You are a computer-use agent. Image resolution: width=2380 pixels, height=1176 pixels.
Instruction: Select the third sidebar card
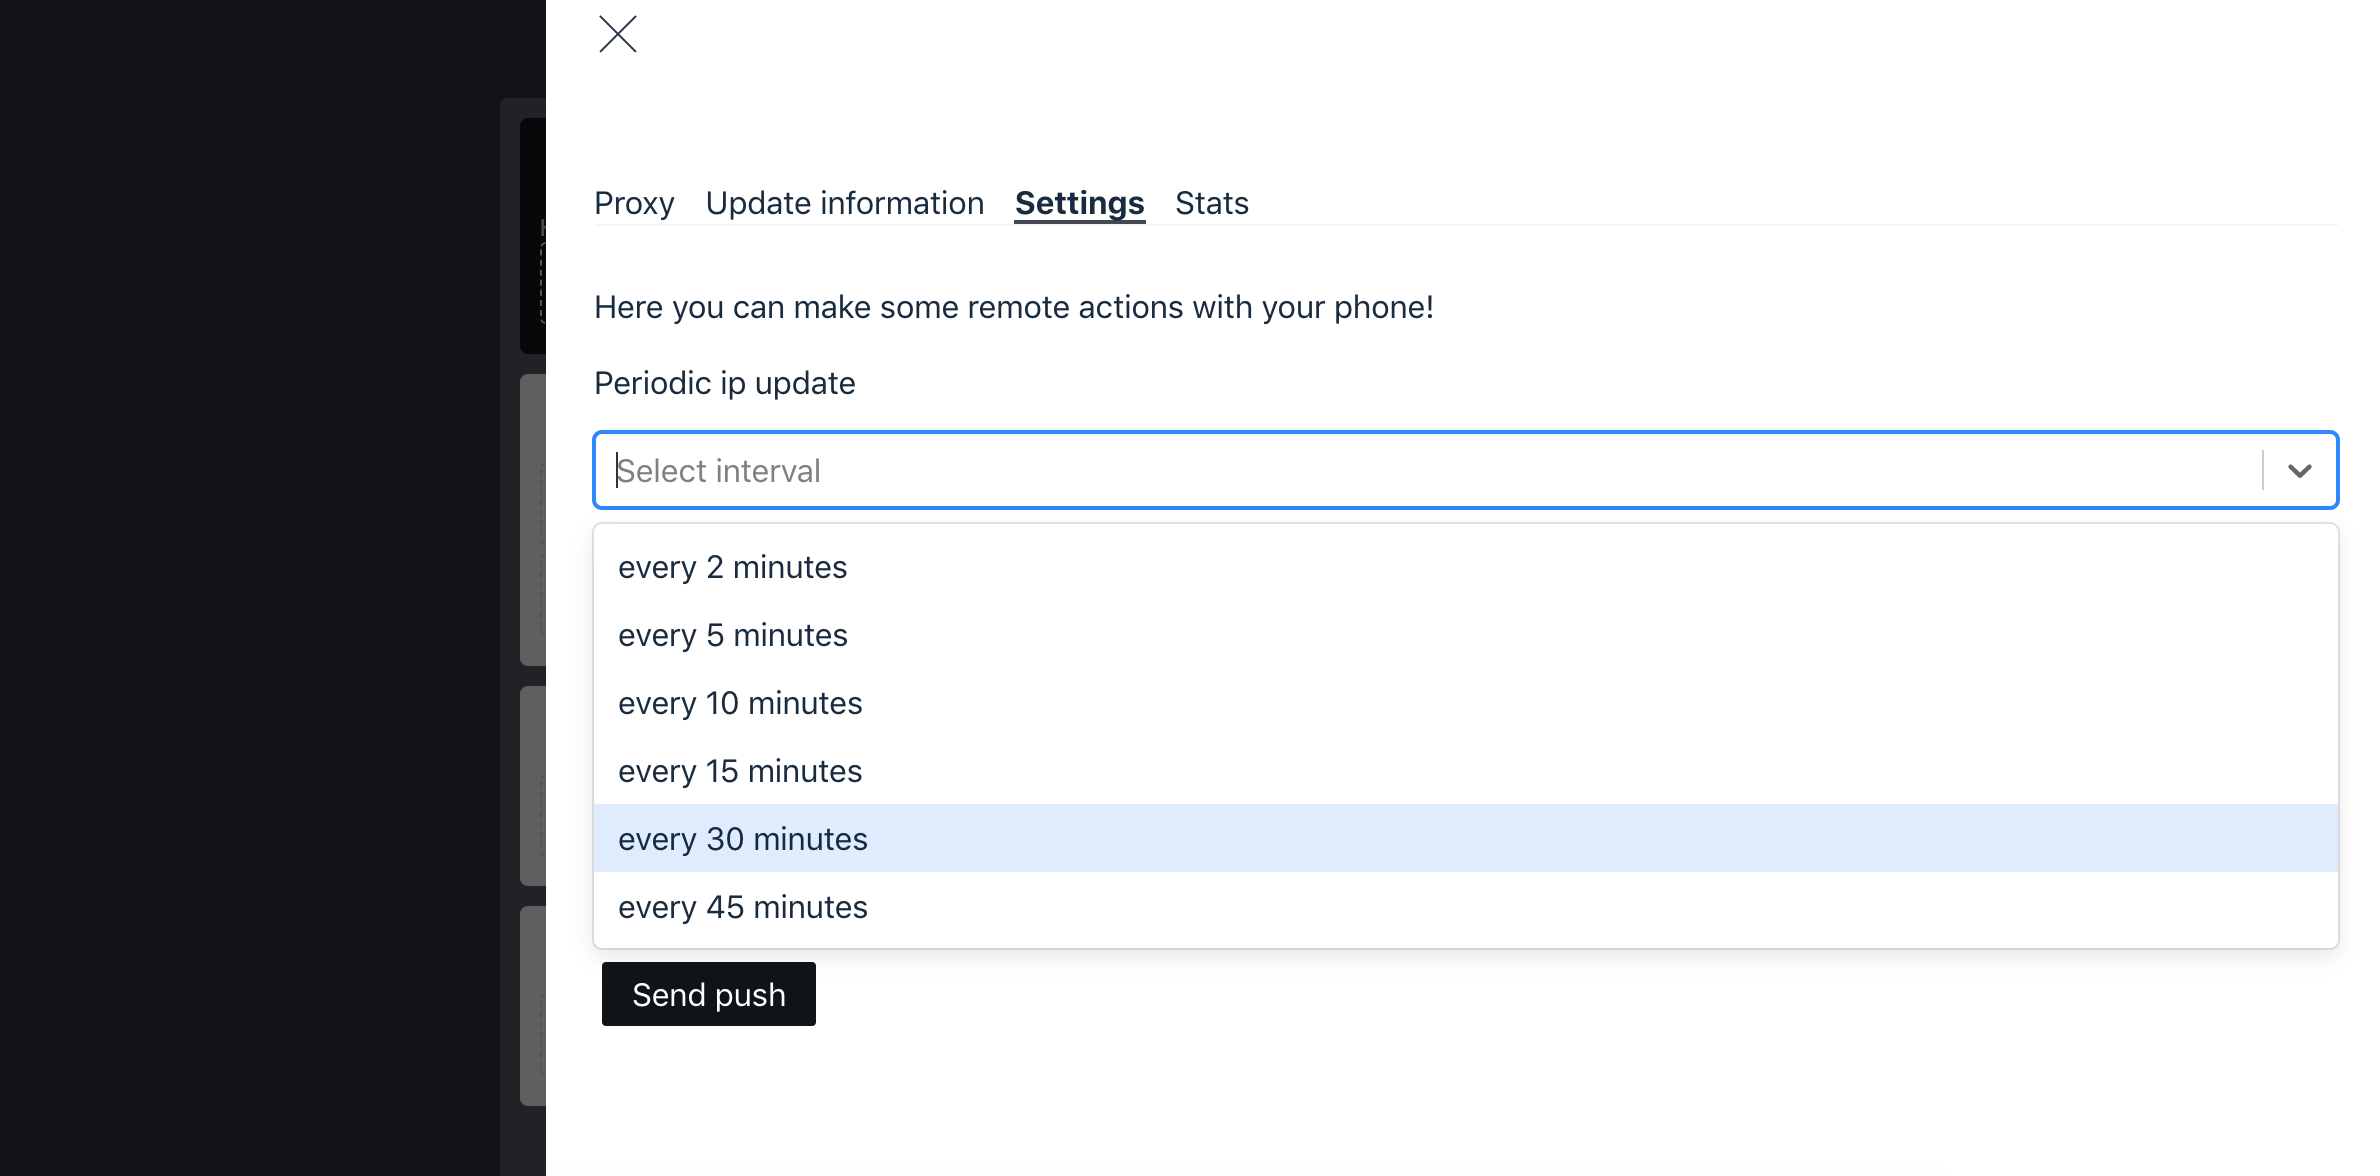(530, 785)
